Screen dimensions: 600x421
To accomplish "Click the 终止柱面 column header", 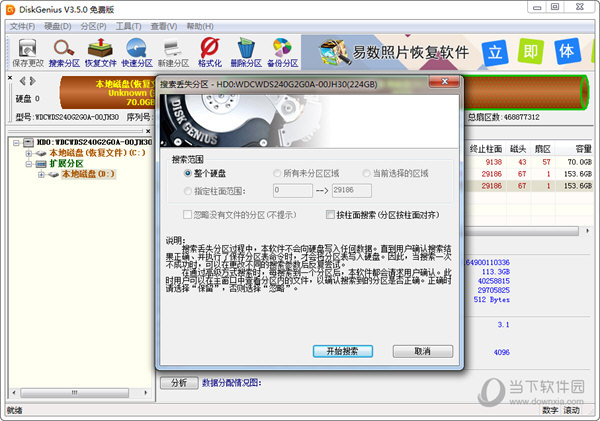I will [486, 149].
